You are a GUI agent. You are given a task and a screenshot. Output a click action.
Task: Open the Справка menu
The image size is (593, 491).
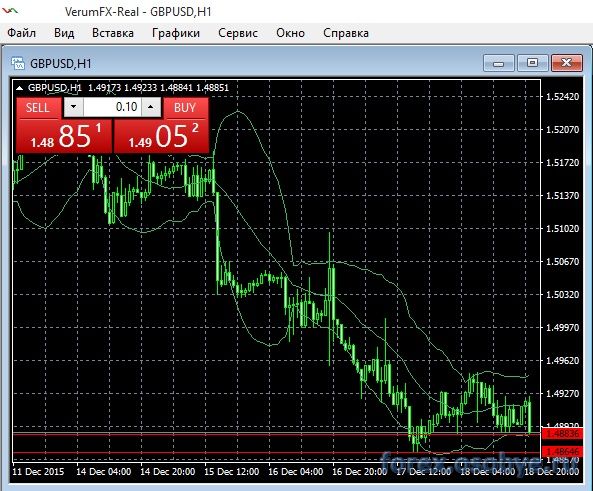coord(346,33)
